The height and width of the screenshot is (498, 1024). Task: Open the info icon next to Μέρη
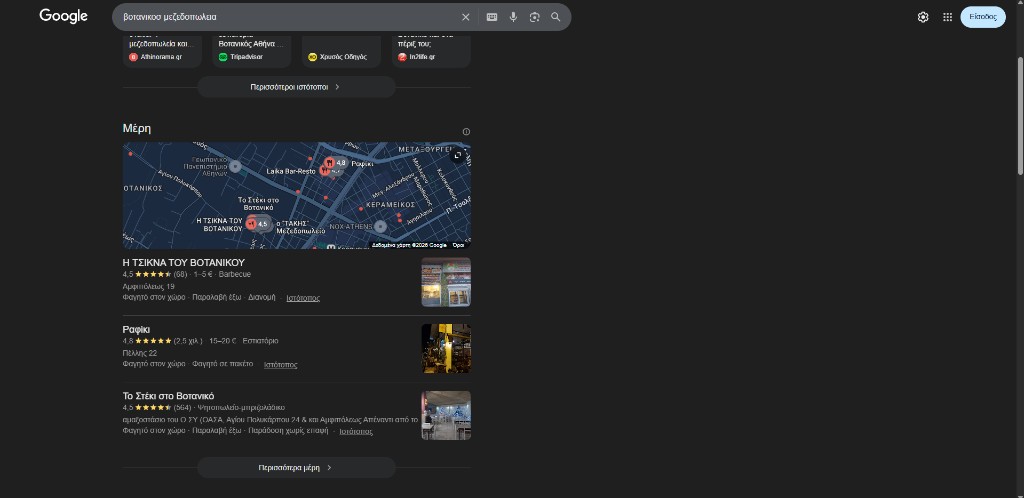466,132
